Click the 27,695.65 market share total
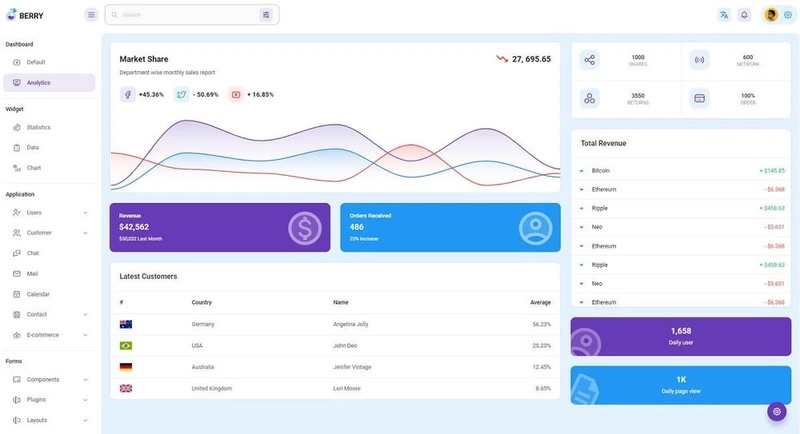 pyautogui.click(x=531, y=59)
